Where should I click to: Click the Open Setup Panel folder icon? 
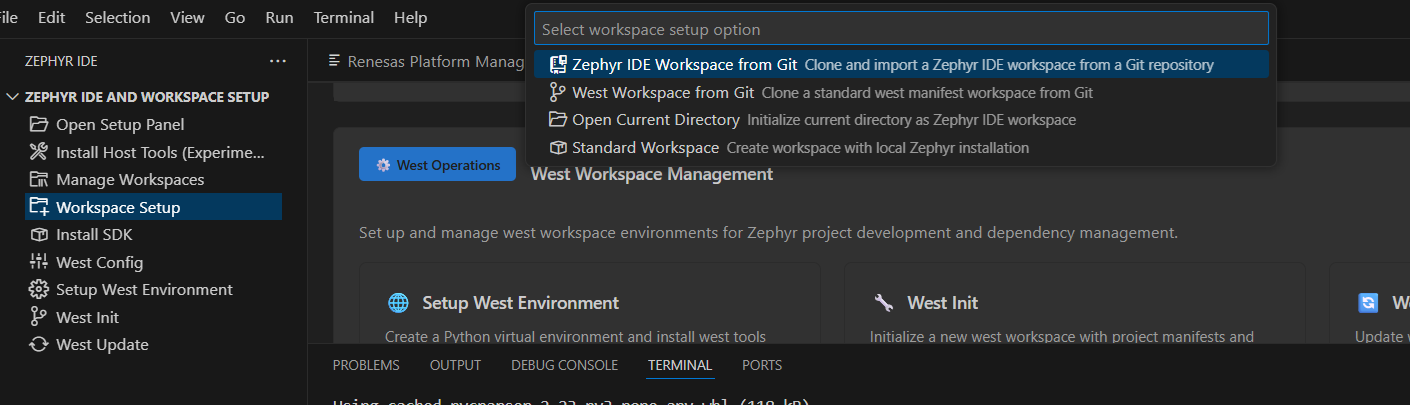click(39, 125)
